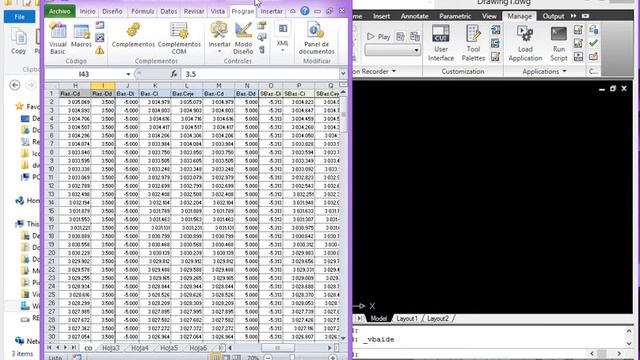Switch to the Vista ribbon tab
This screenshot has width=640, height=360.
coord(218,11)
